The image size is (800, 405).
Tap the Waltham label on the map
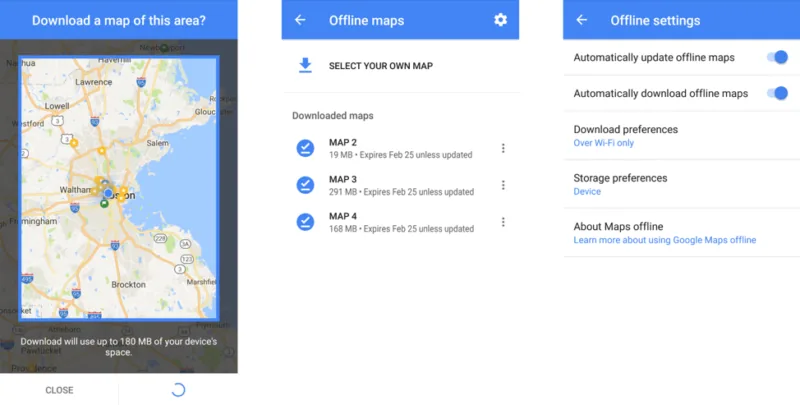pyautogui.click(x=76, y=190)
